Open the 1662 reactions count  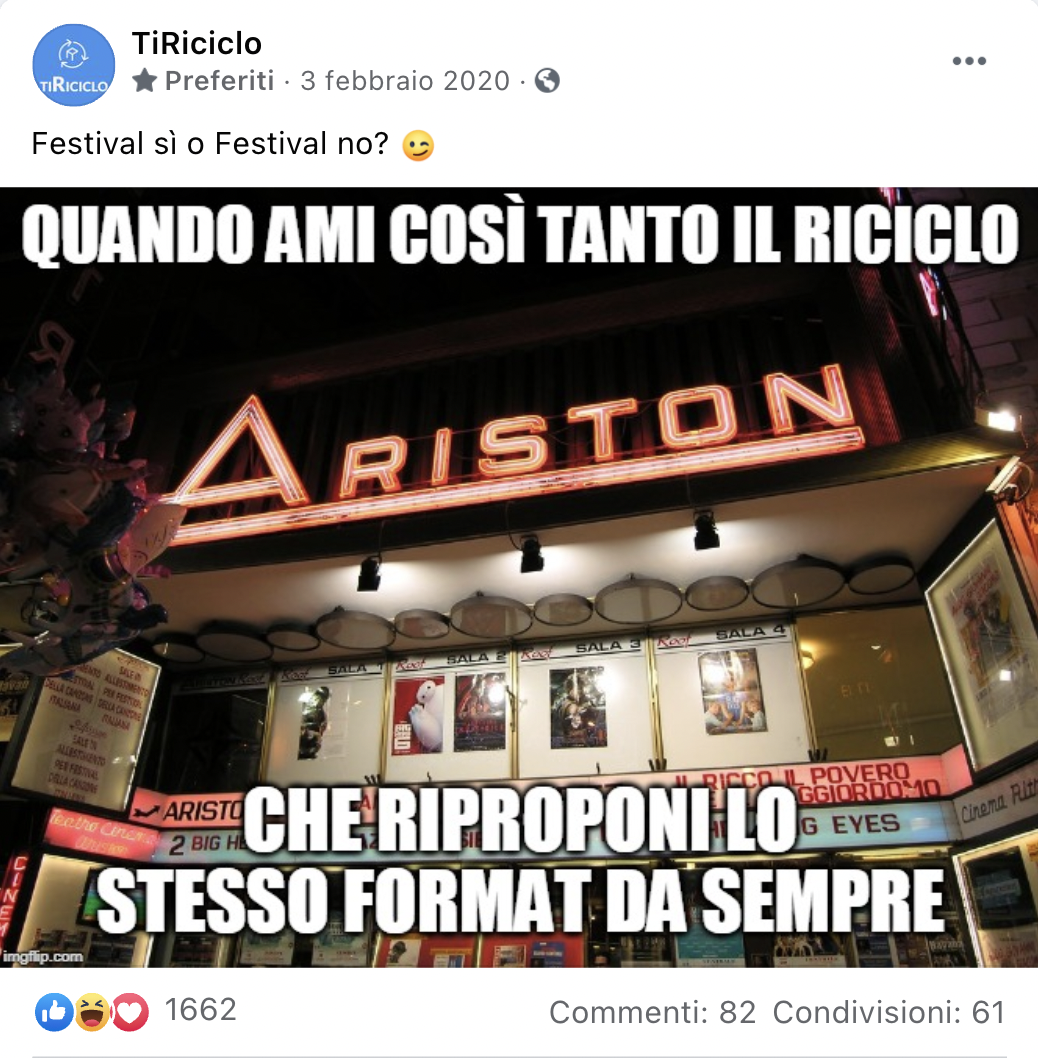pyautogui.click(x=201, y=1010)
